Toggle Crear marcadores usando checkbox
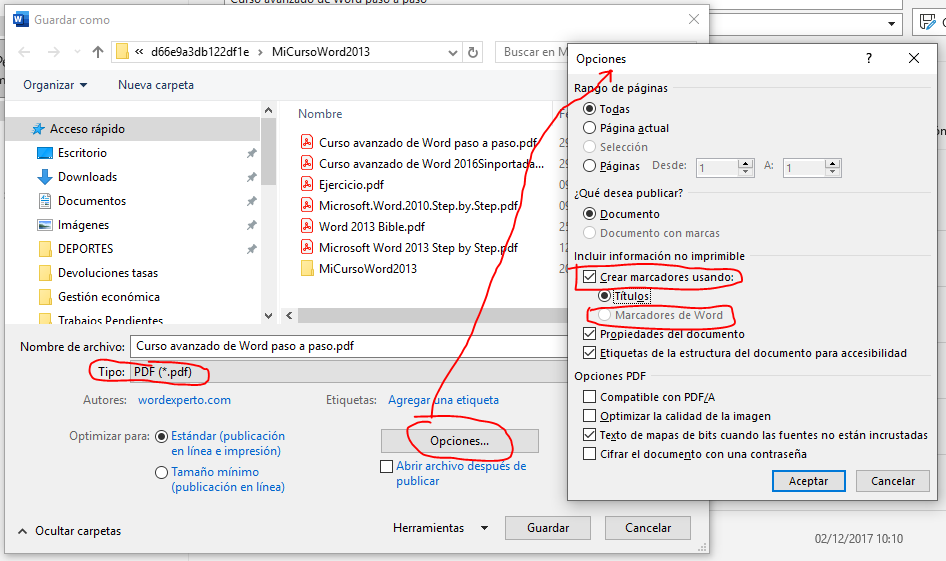The height and width of the screenshot is (561, 946). [x=589, y=277]
